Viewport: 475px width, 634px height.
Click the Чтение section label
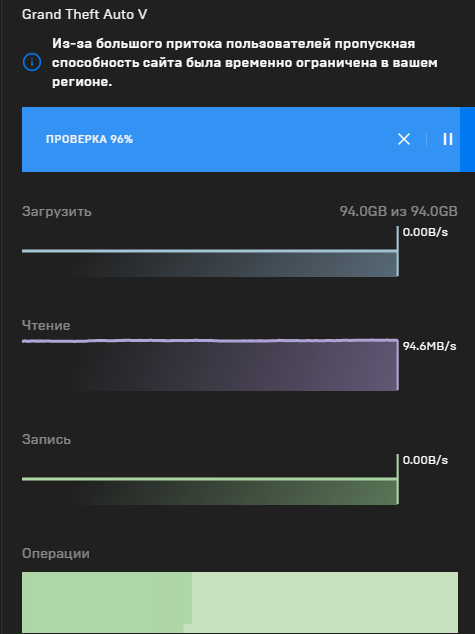click(46, 325)
